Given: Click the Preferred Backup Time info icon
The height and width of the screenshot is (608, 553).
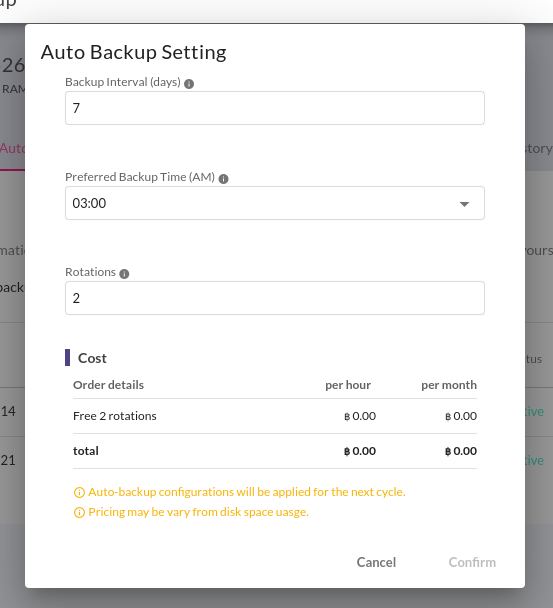Looking at the screenshot, I should (223, 179).
